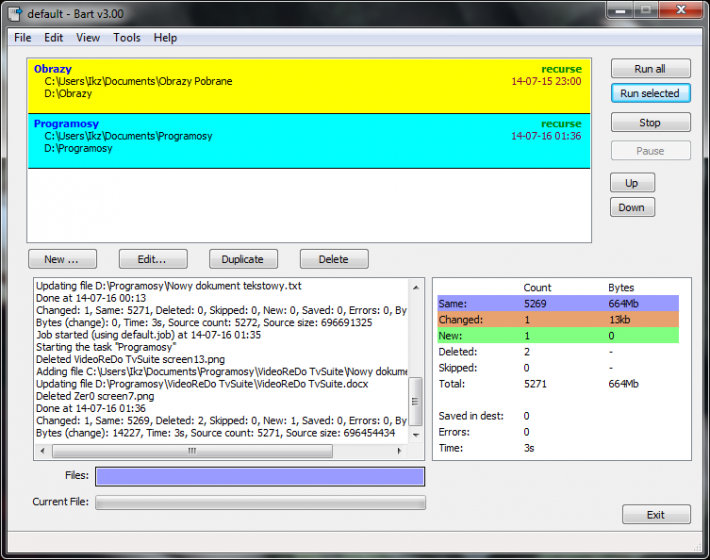This screenshot has height=560, width=710.
Task: Click the orange Changed: statistics row
Action: 558,320
